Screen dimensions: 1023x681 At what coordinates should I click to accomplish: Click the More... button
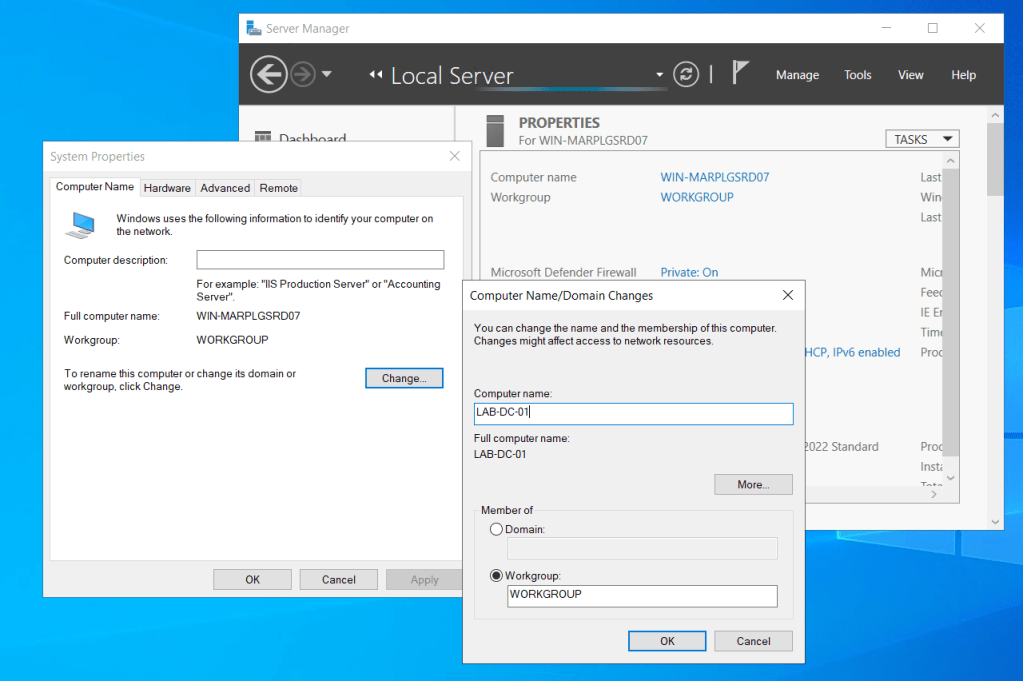753,484
